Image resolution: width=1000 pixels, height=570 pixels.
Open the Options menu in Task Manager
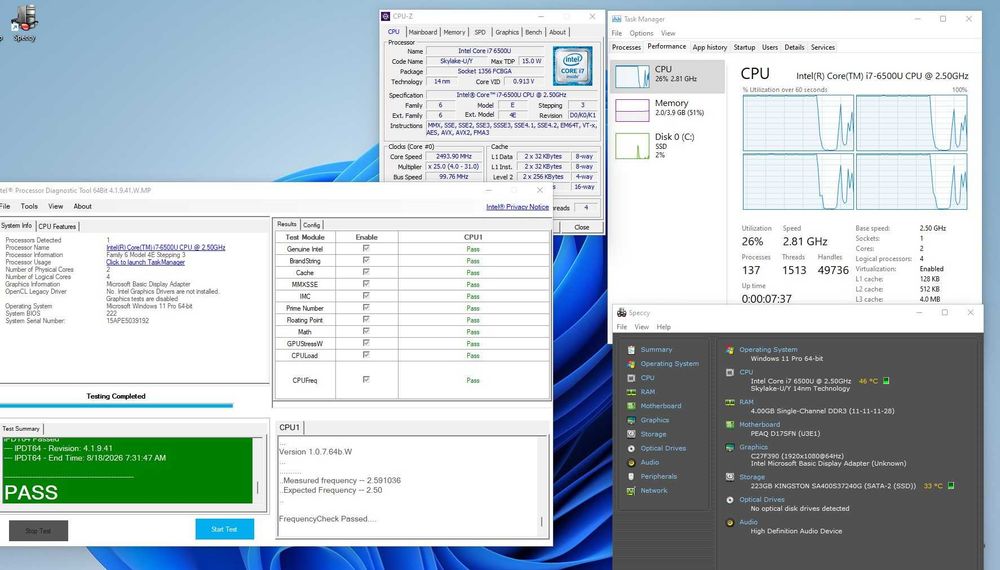[x=641, y=33]
